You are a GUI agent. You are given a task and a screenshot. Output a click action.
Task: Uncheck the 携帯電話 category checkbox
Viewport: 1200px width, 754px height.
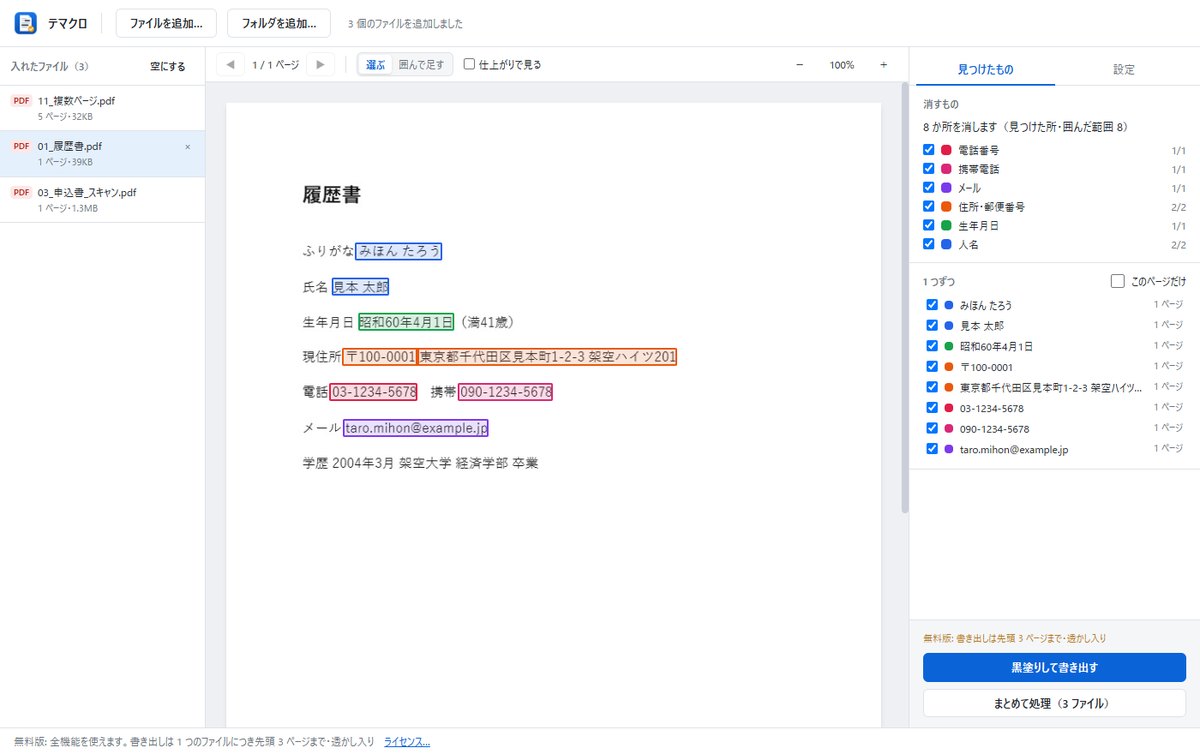928,169
